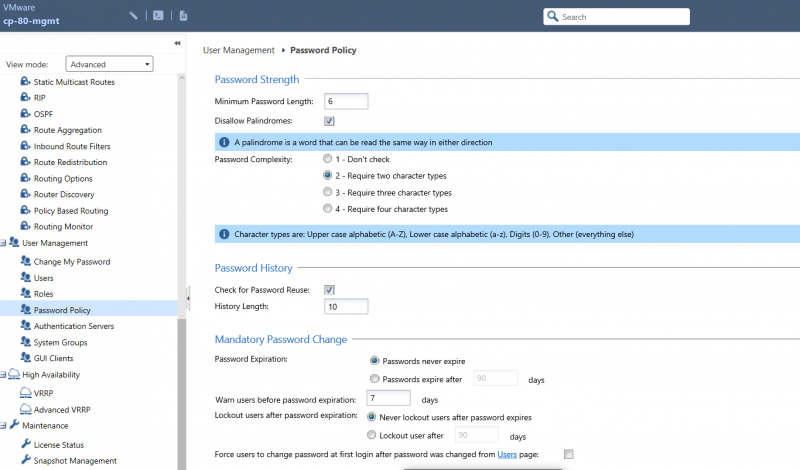Collapse the High Availability tree node
Screen dimensions: 800x470
coord(3,375)
